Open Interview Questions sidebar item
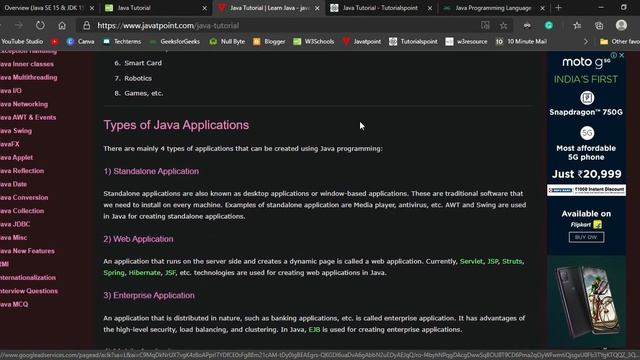Screen dimensions: 640x360 coord(29,291)
